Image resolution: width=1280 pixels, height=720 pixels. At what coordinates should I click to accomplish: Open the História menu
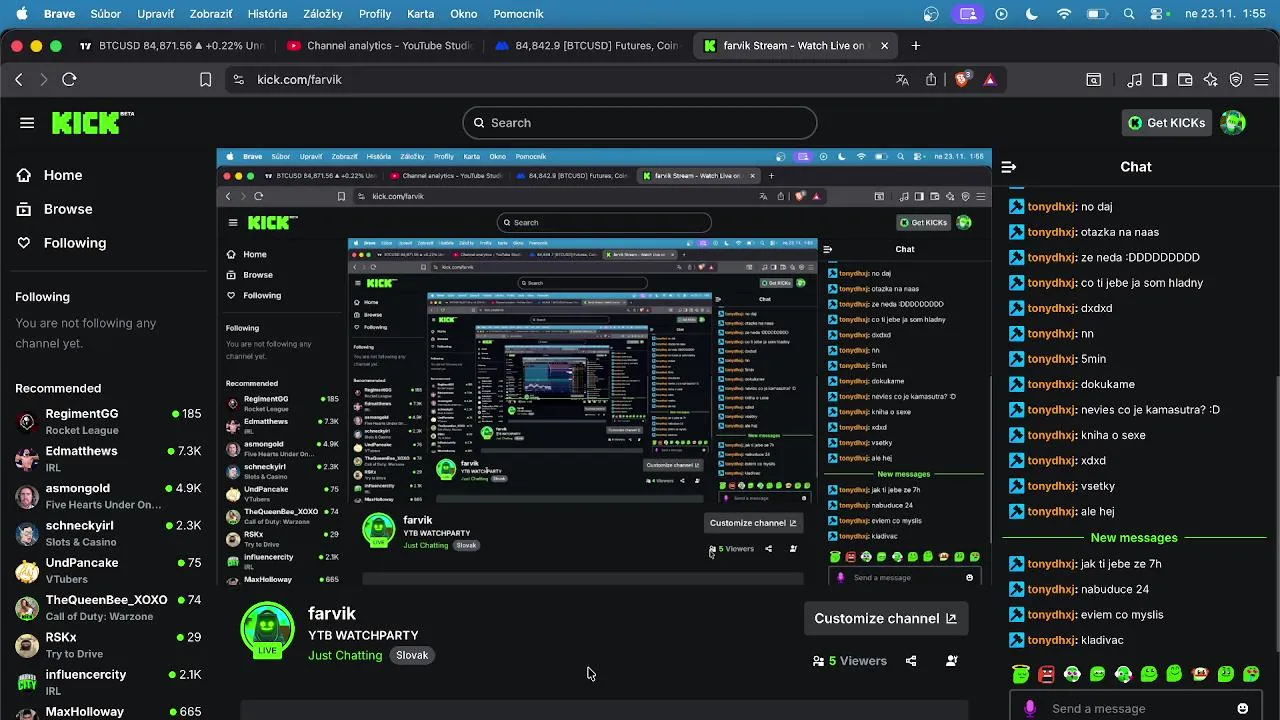267,14
